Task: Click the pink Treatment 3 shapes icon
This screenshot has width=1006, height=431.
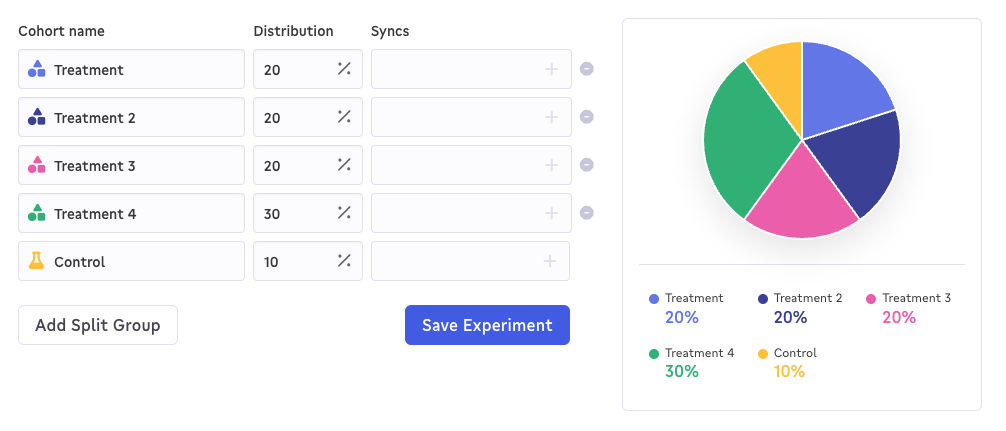Action: [37, 166]
